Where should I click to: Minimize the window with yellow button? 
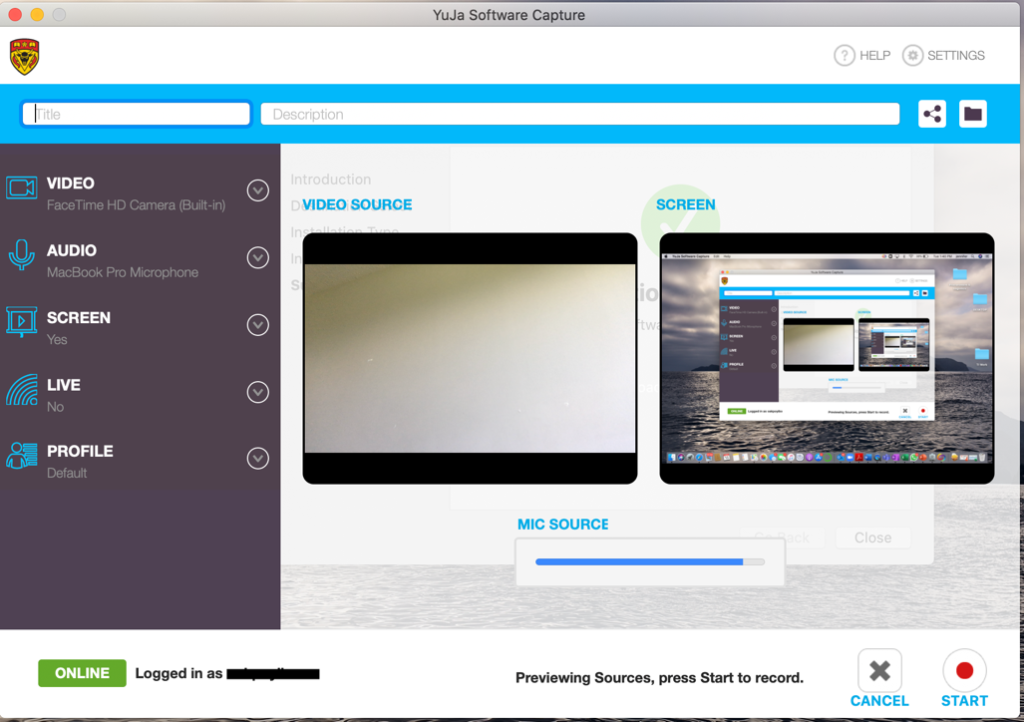(37, 14)
